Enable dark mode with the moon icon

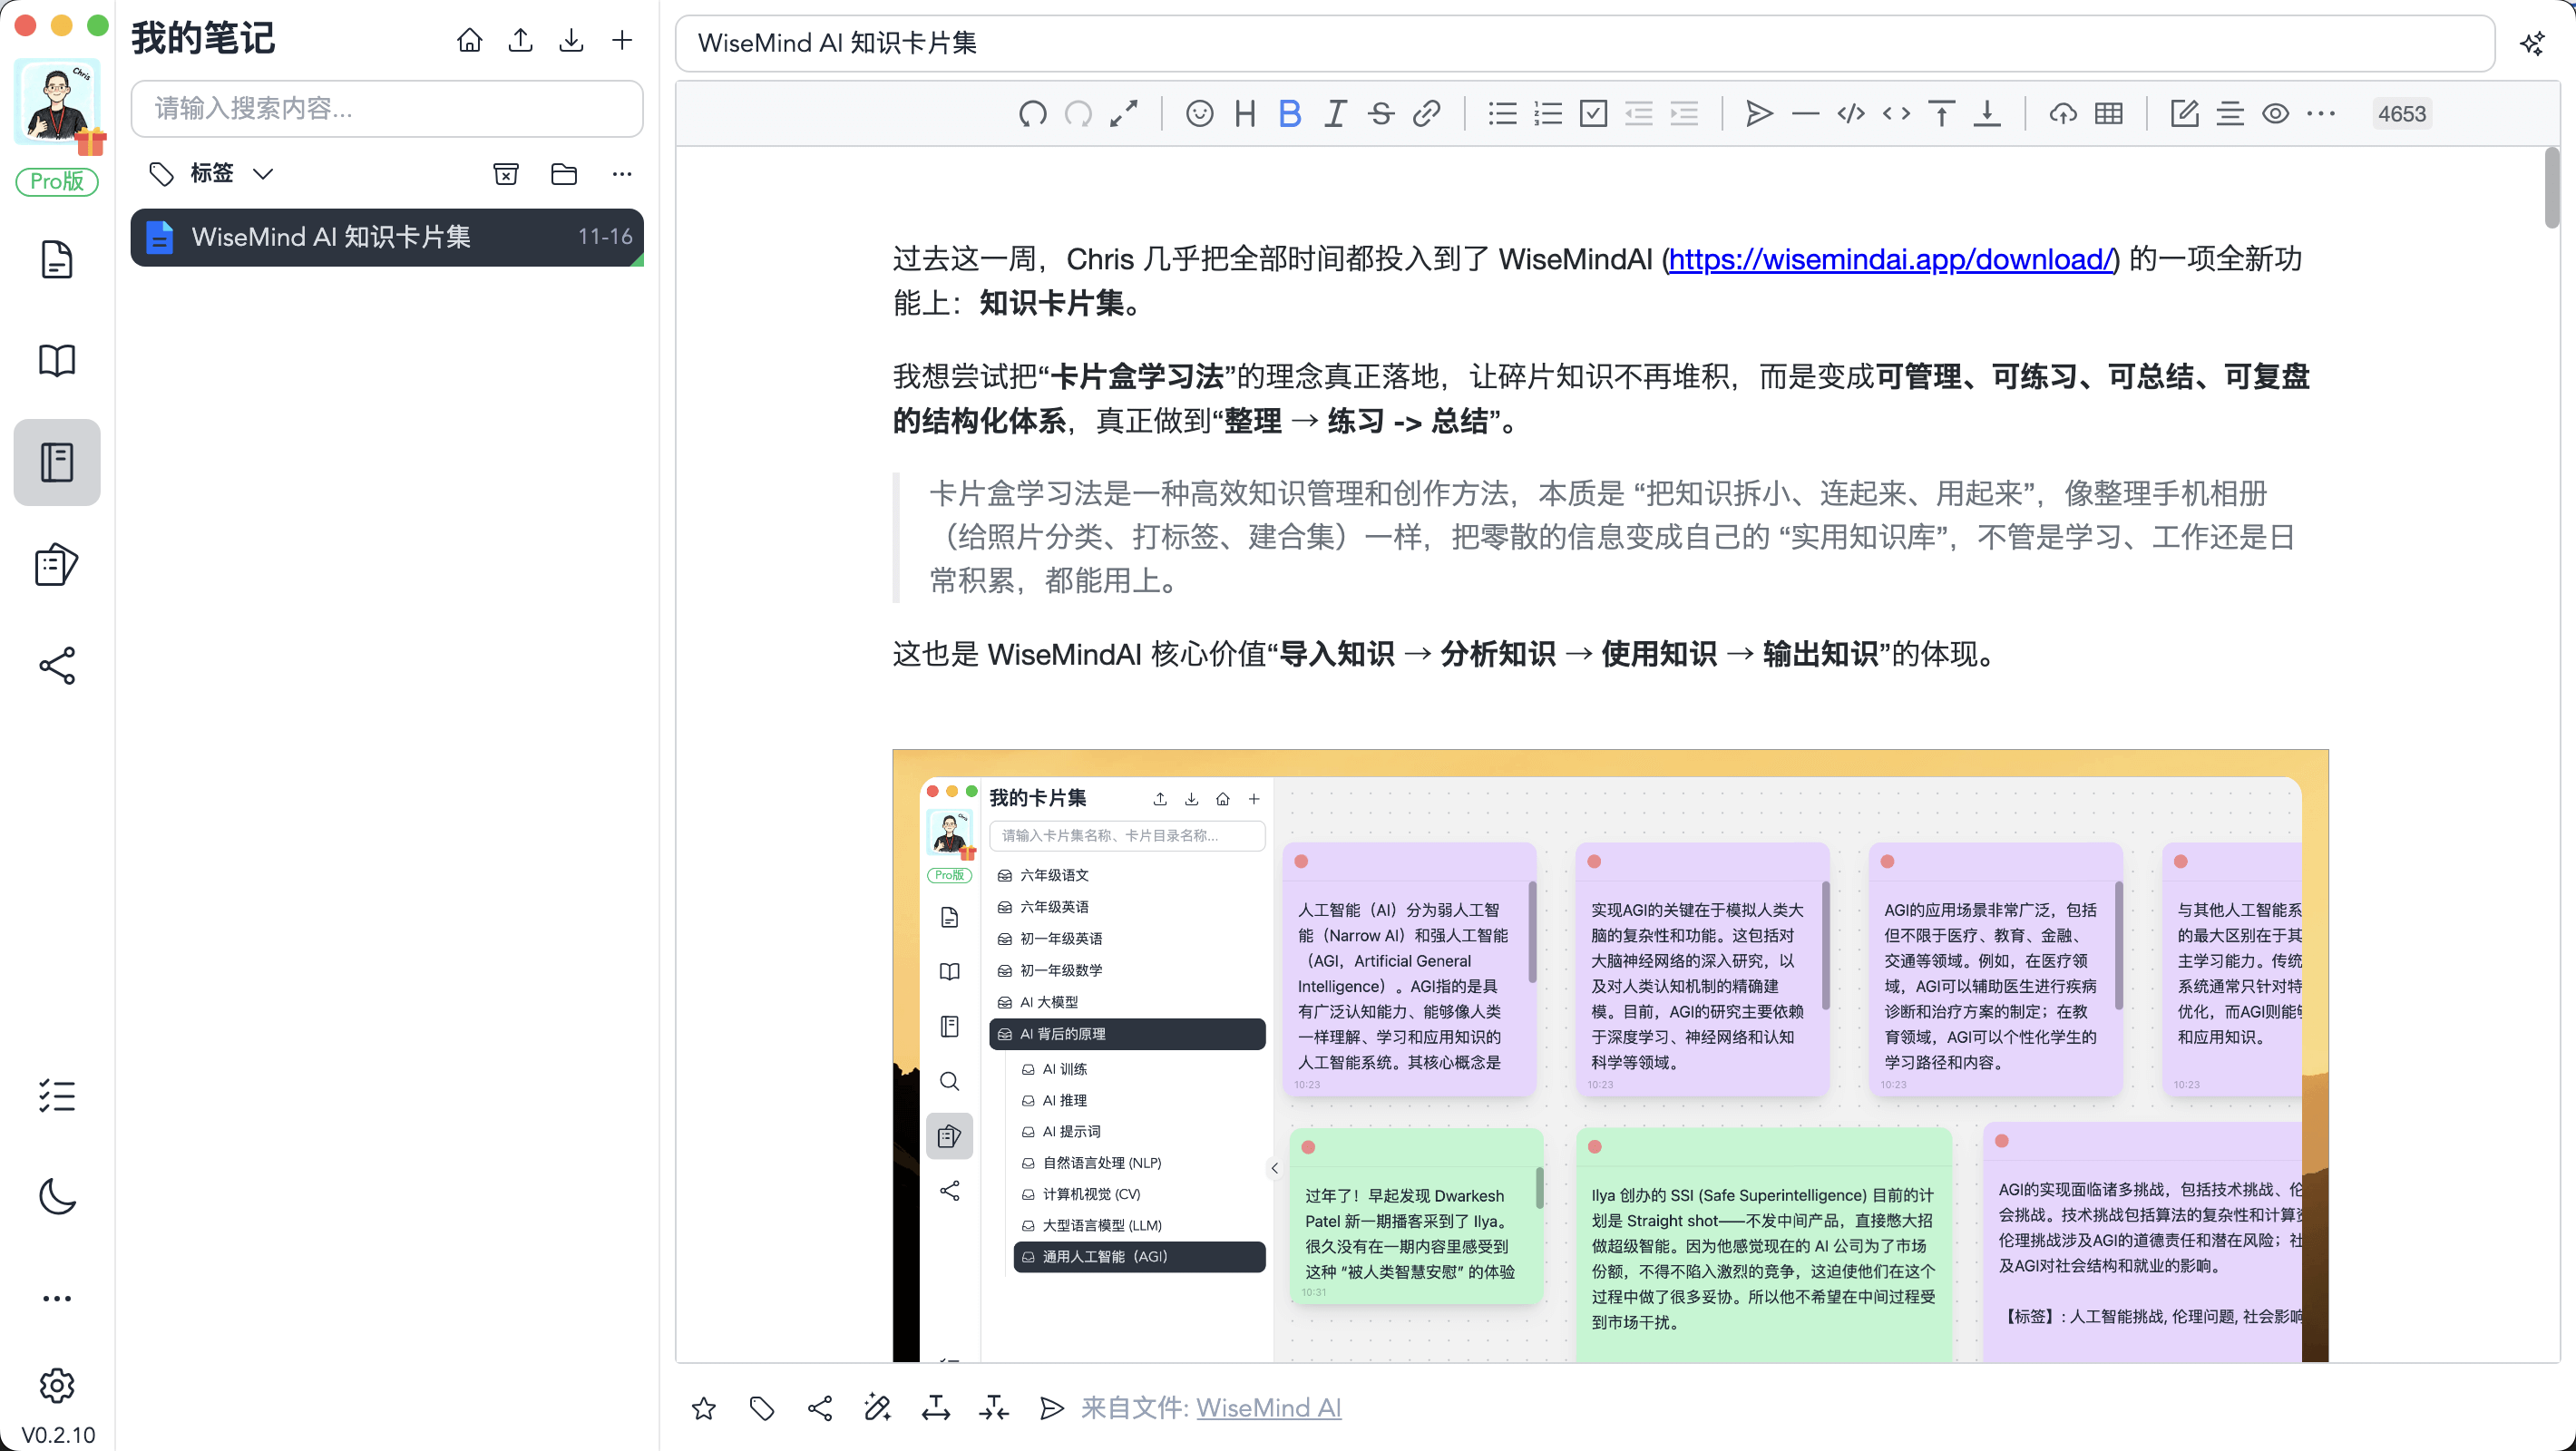[x=57, y=1197]
